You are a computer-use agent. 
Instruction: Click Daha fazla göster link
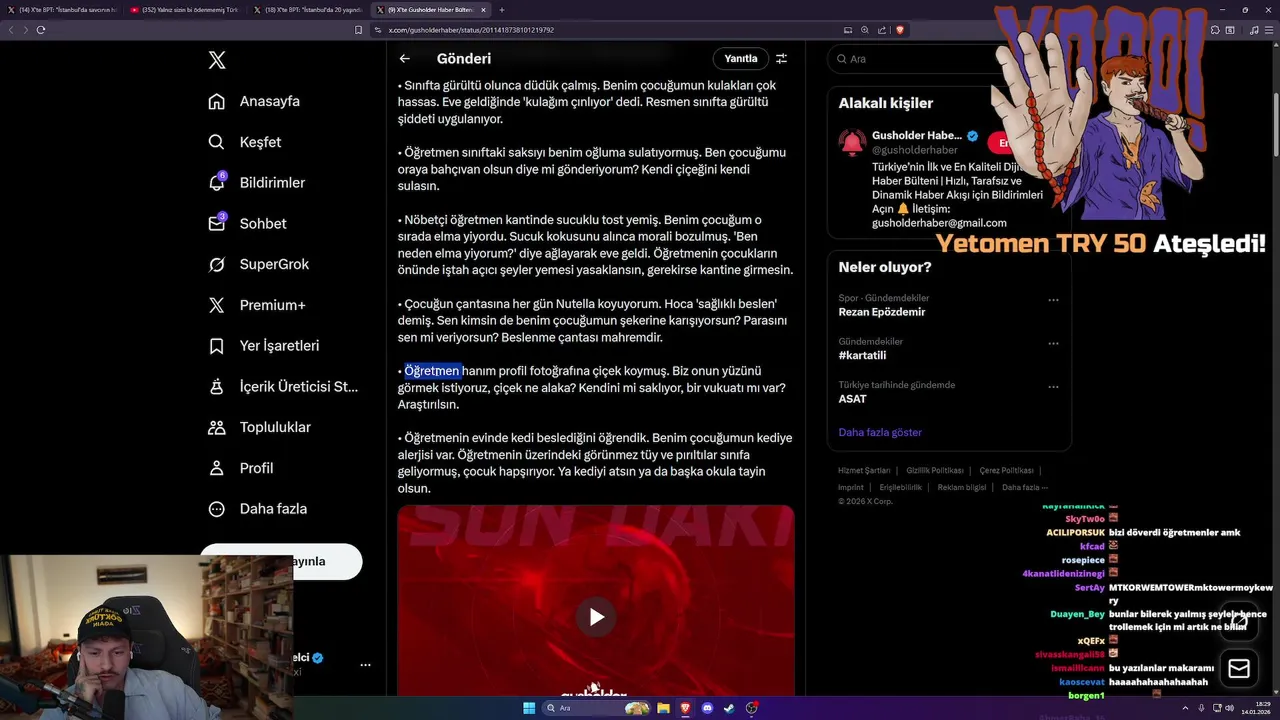tap(880, 432)
